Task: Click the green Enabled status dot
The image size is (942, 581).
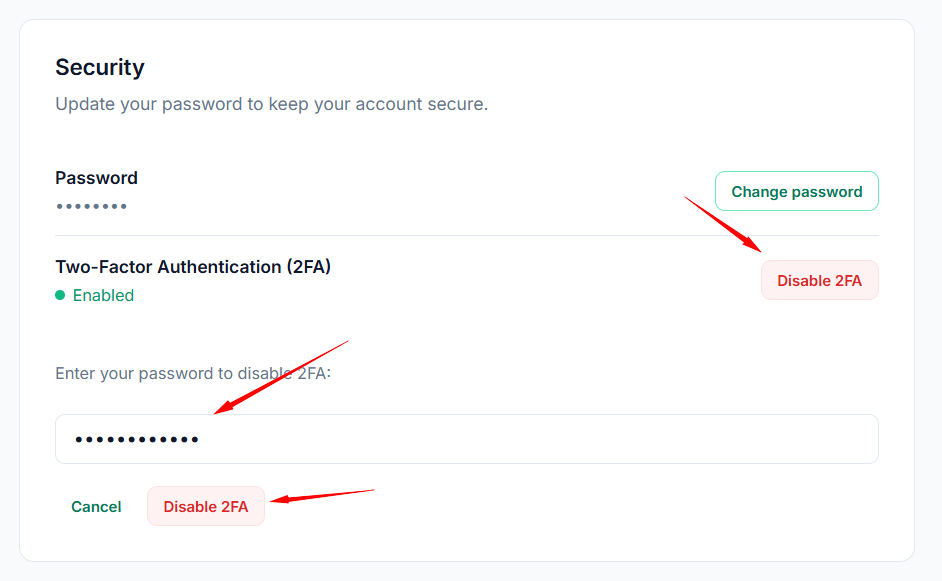Action: [x=60, y=295]
